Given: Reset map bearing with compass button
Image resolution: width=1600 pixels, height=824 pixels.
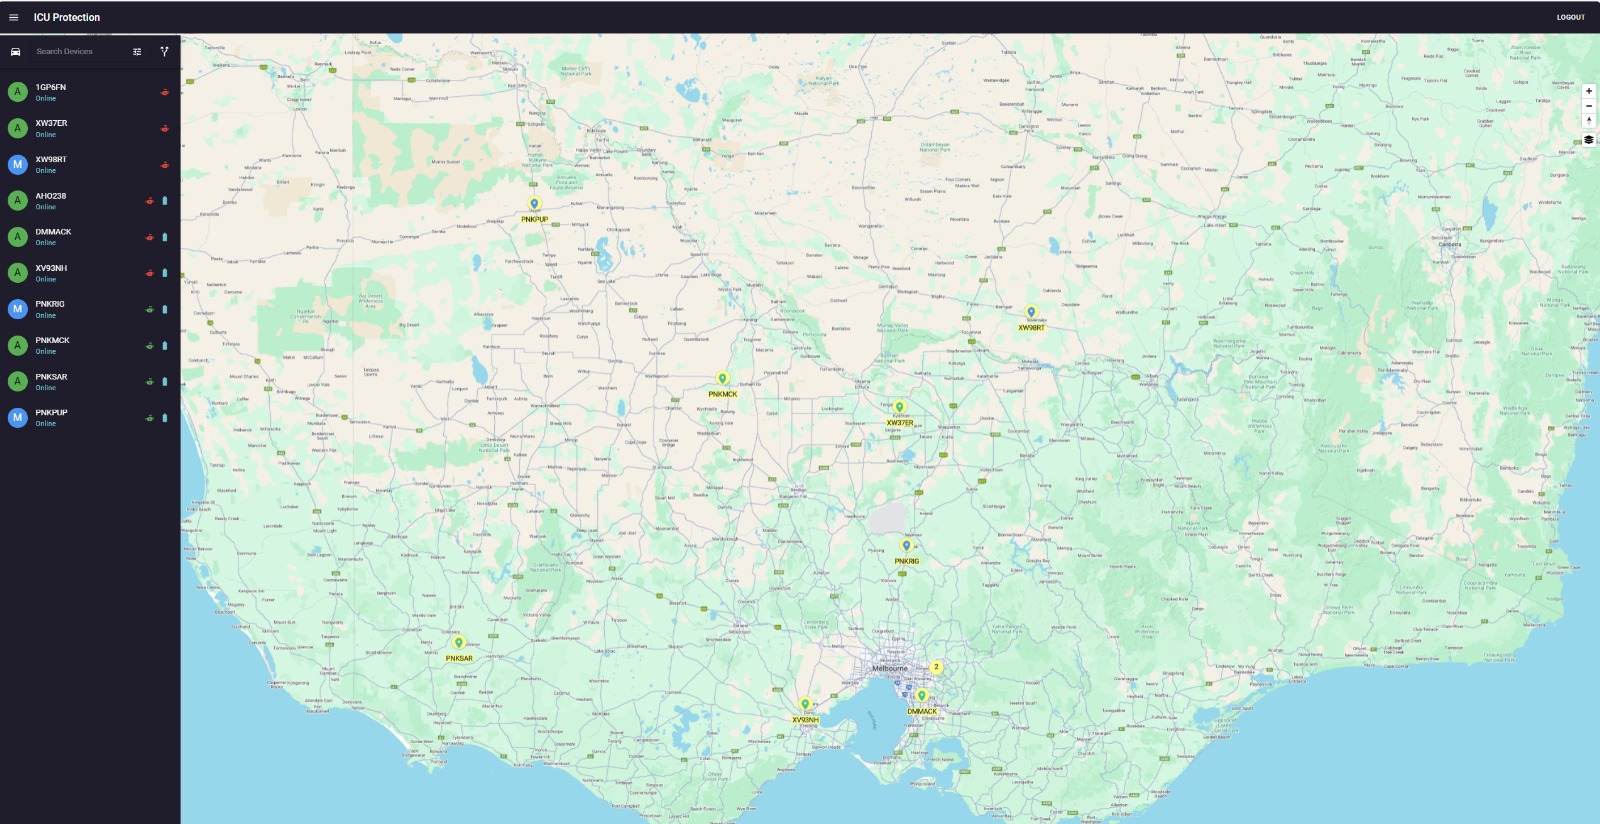Looking at the screenshot, I should click(x=1588, y=121).
